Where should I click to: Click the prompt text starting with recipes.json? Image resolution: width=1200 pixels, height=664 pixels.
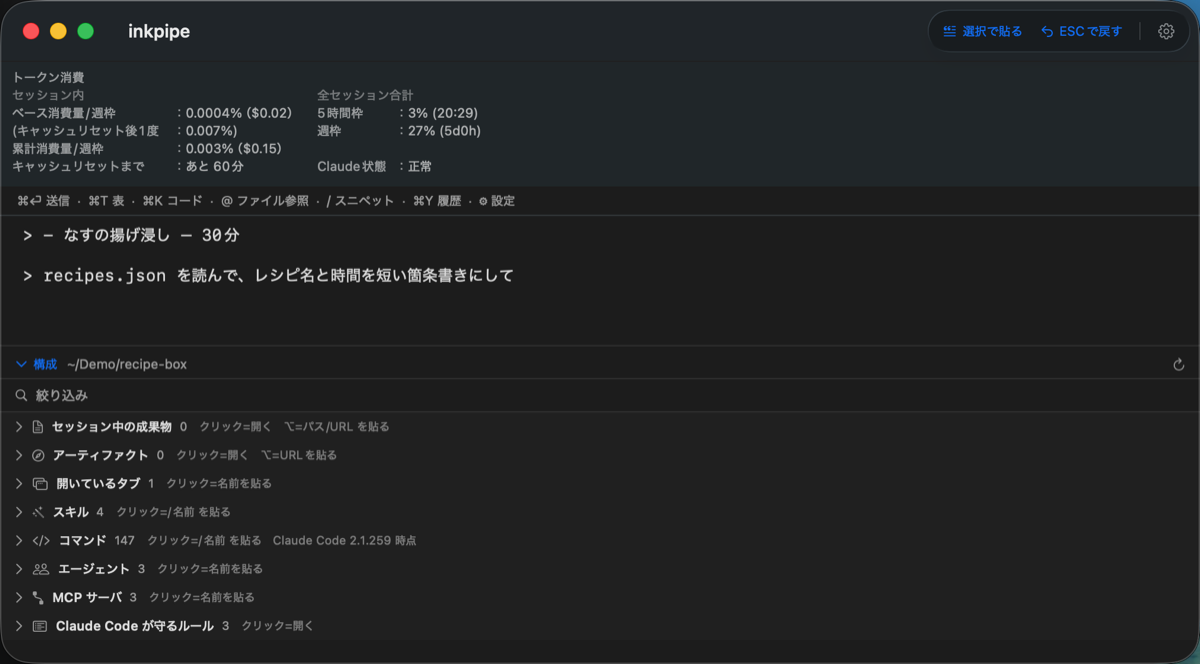tap(278, 275)
